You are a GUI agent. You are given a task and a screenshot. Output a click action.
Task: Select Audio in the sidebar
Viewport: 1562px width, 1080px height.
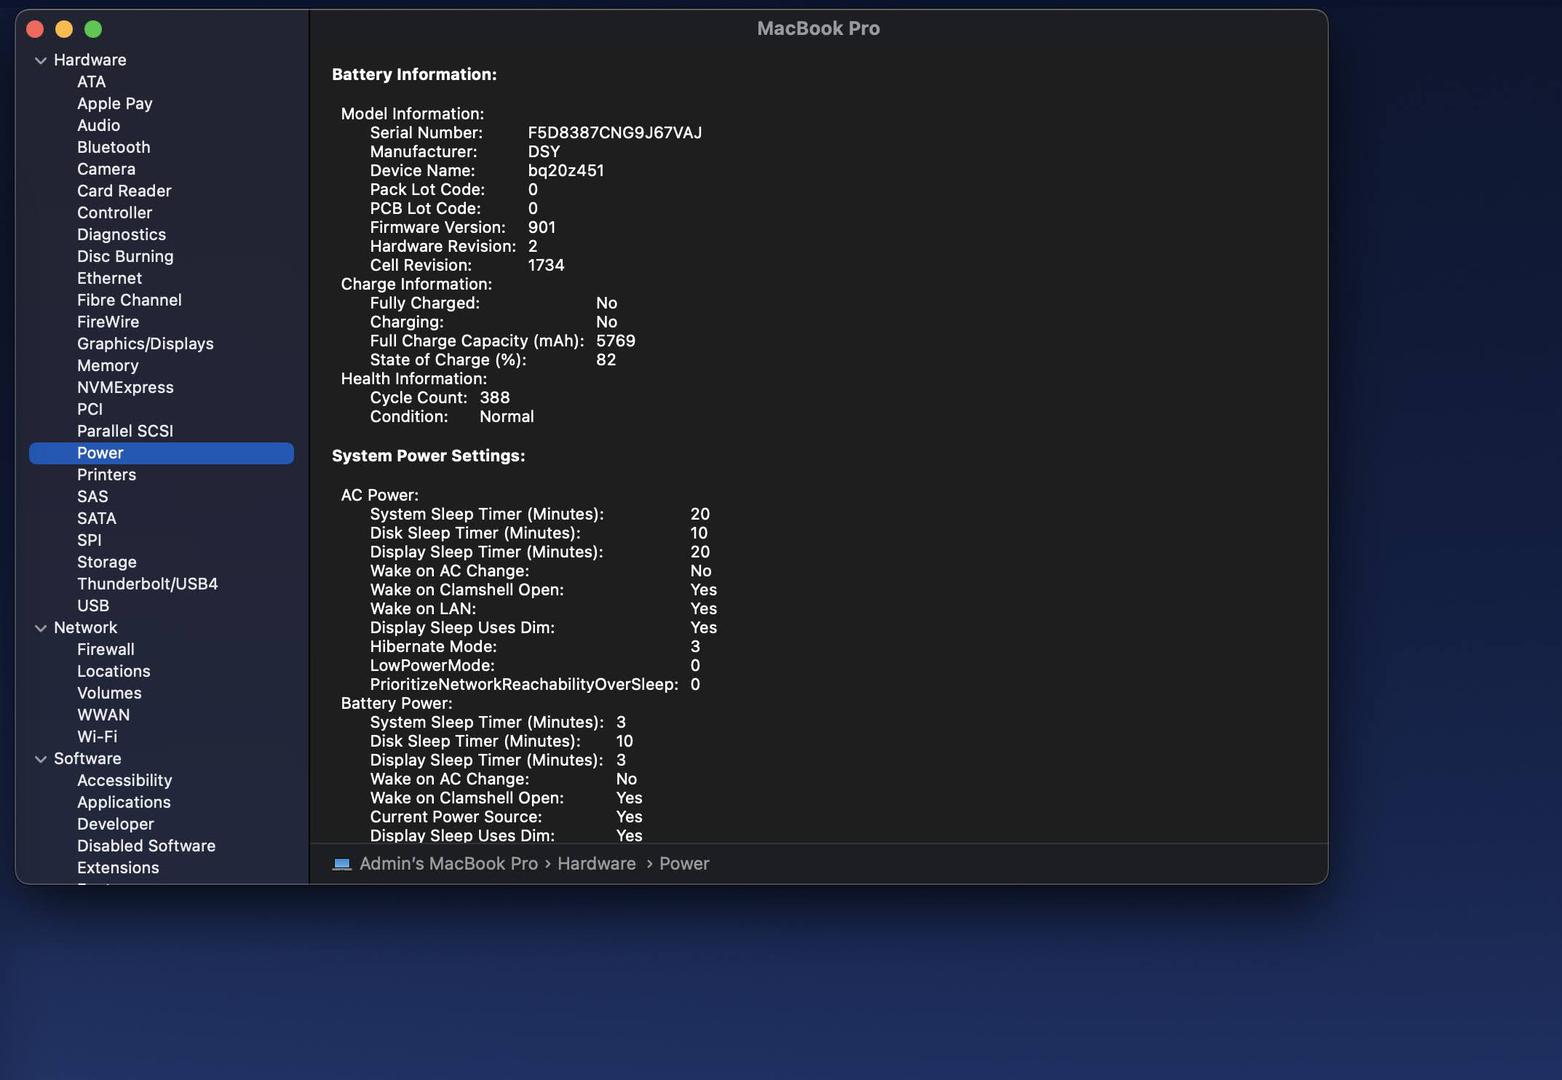[98, 126]
